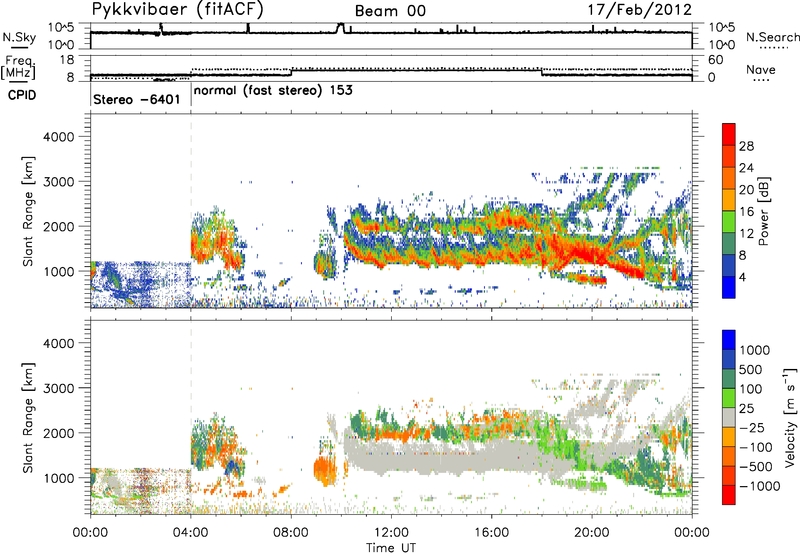This screenshot has height=554, width=800.
Task: Click the 'Stereo -6401' CPID text
Action: point(137,99)
